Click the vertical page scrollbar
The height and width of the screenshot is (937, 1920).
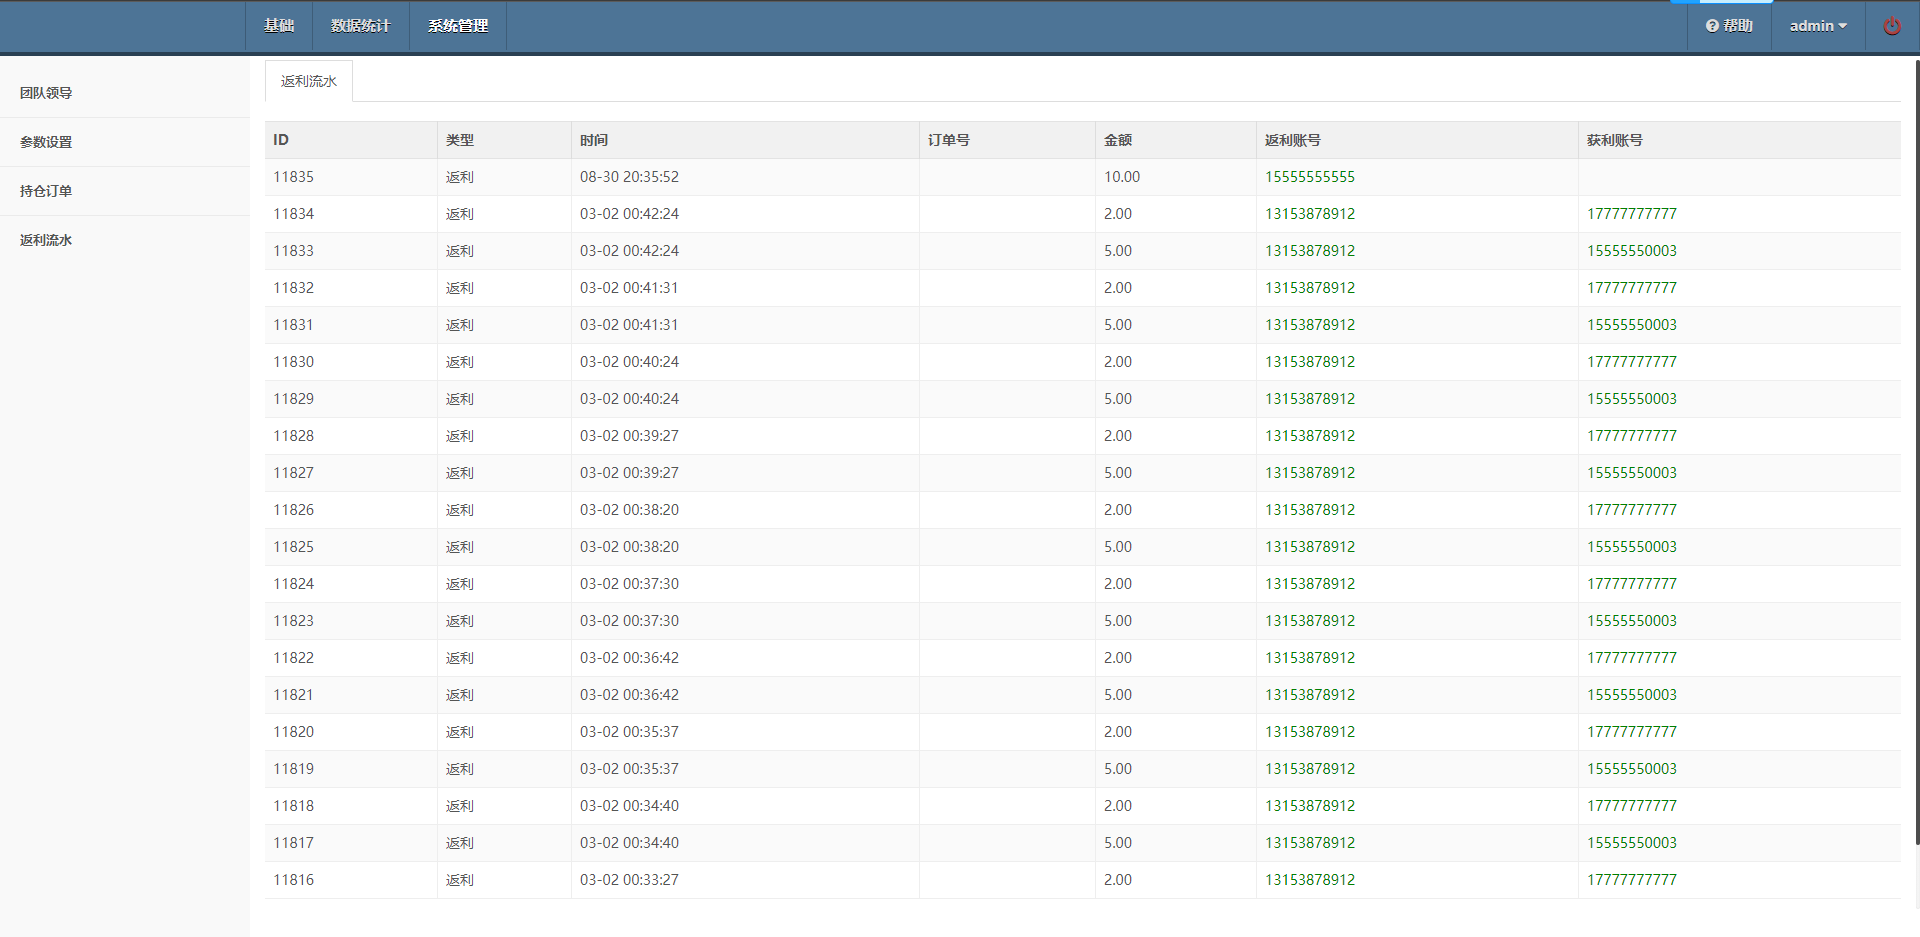(1915, 450)
